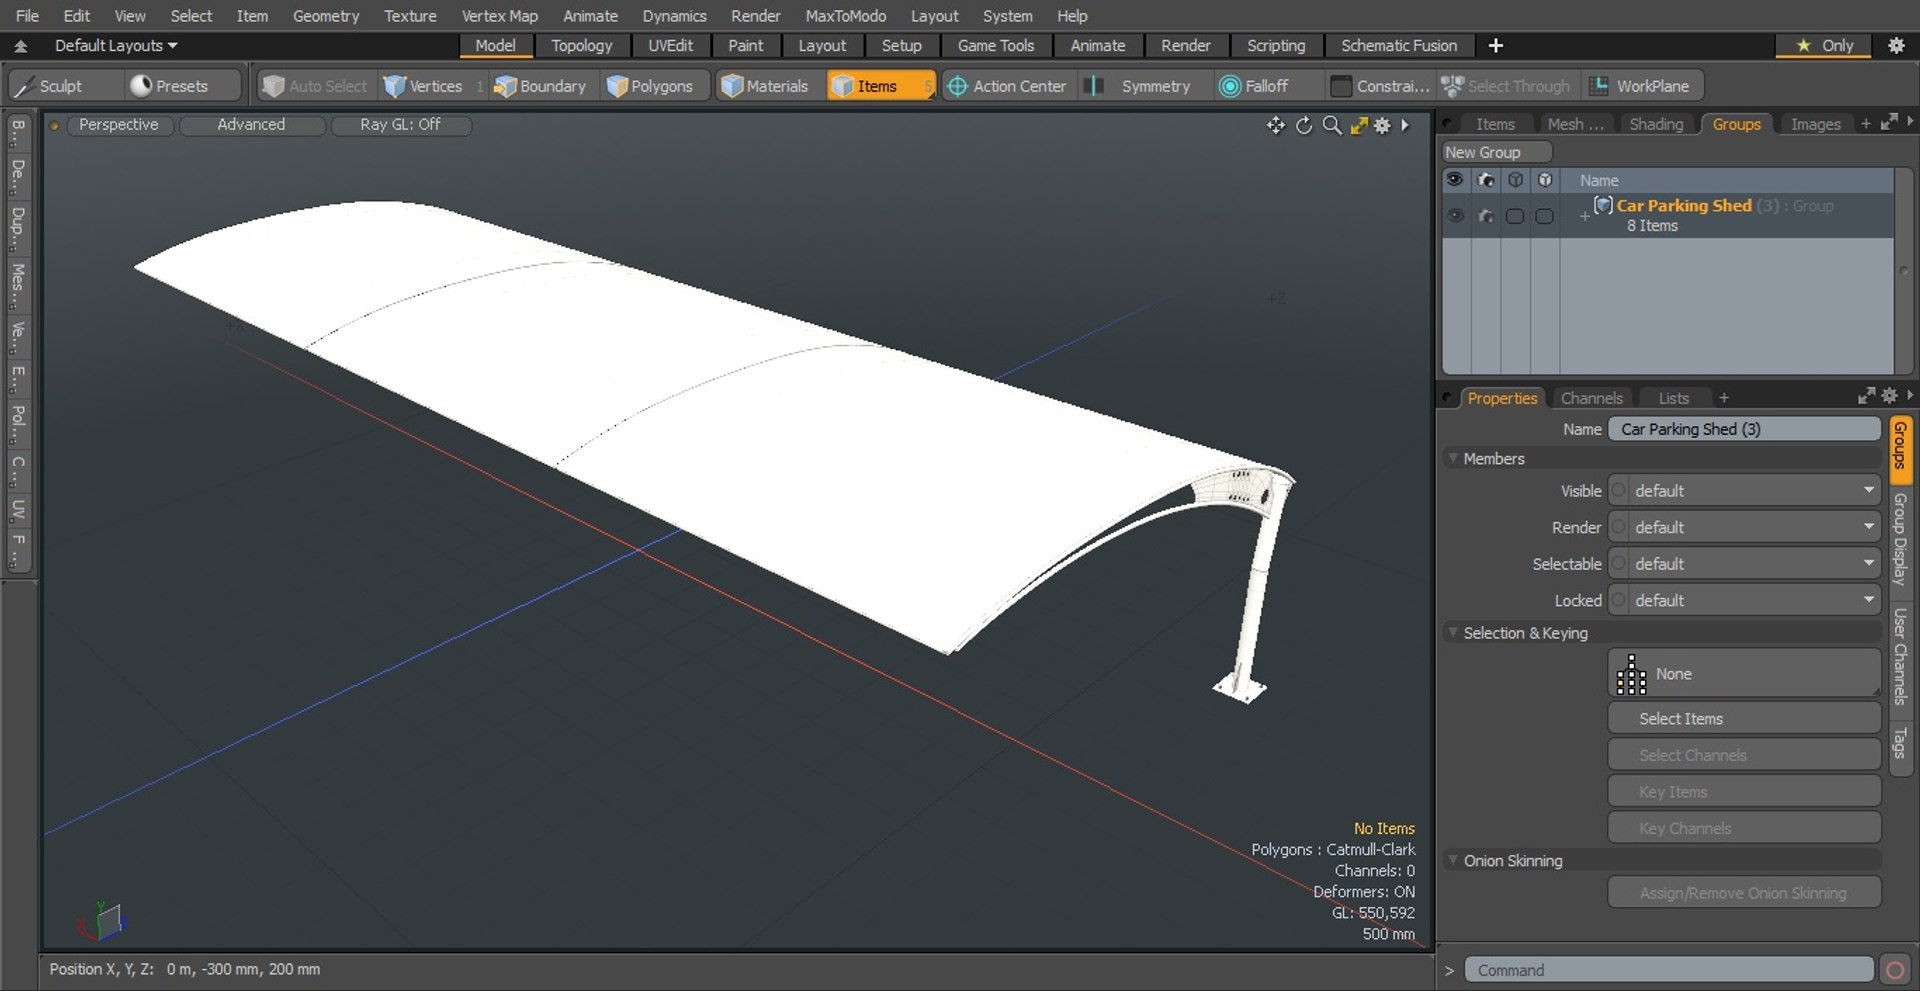Click viewport rotate control icon

point(1304,125)
